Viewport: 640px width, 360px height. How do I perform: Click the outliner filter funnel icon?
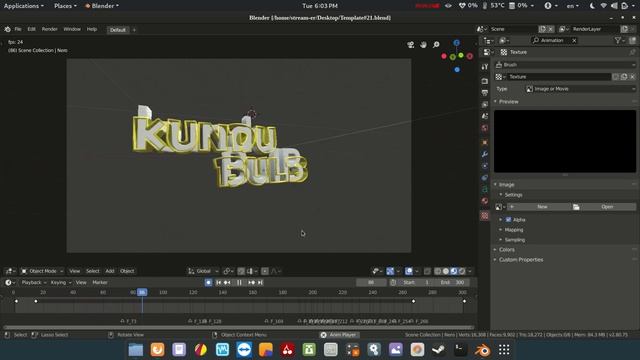click(618, 40)
